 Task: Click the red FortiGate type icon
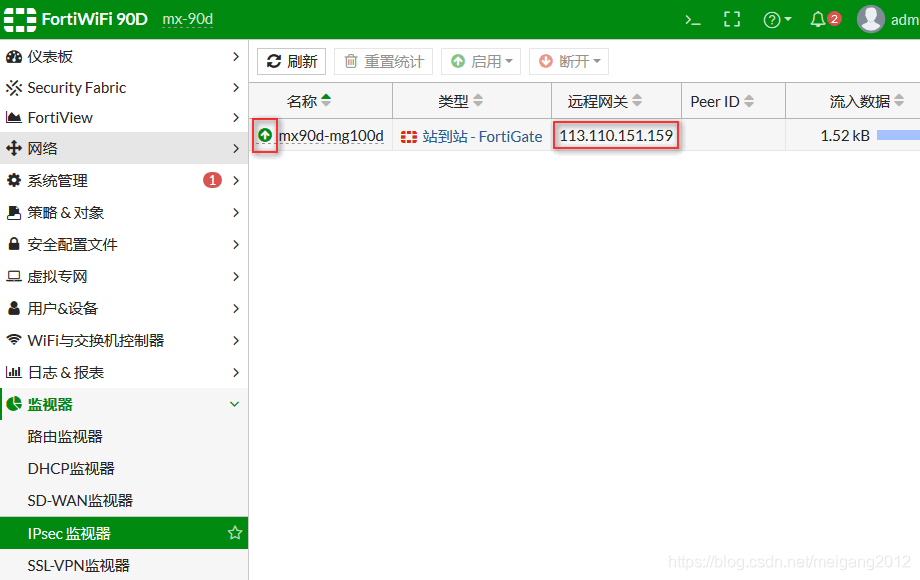coord(409,137)
